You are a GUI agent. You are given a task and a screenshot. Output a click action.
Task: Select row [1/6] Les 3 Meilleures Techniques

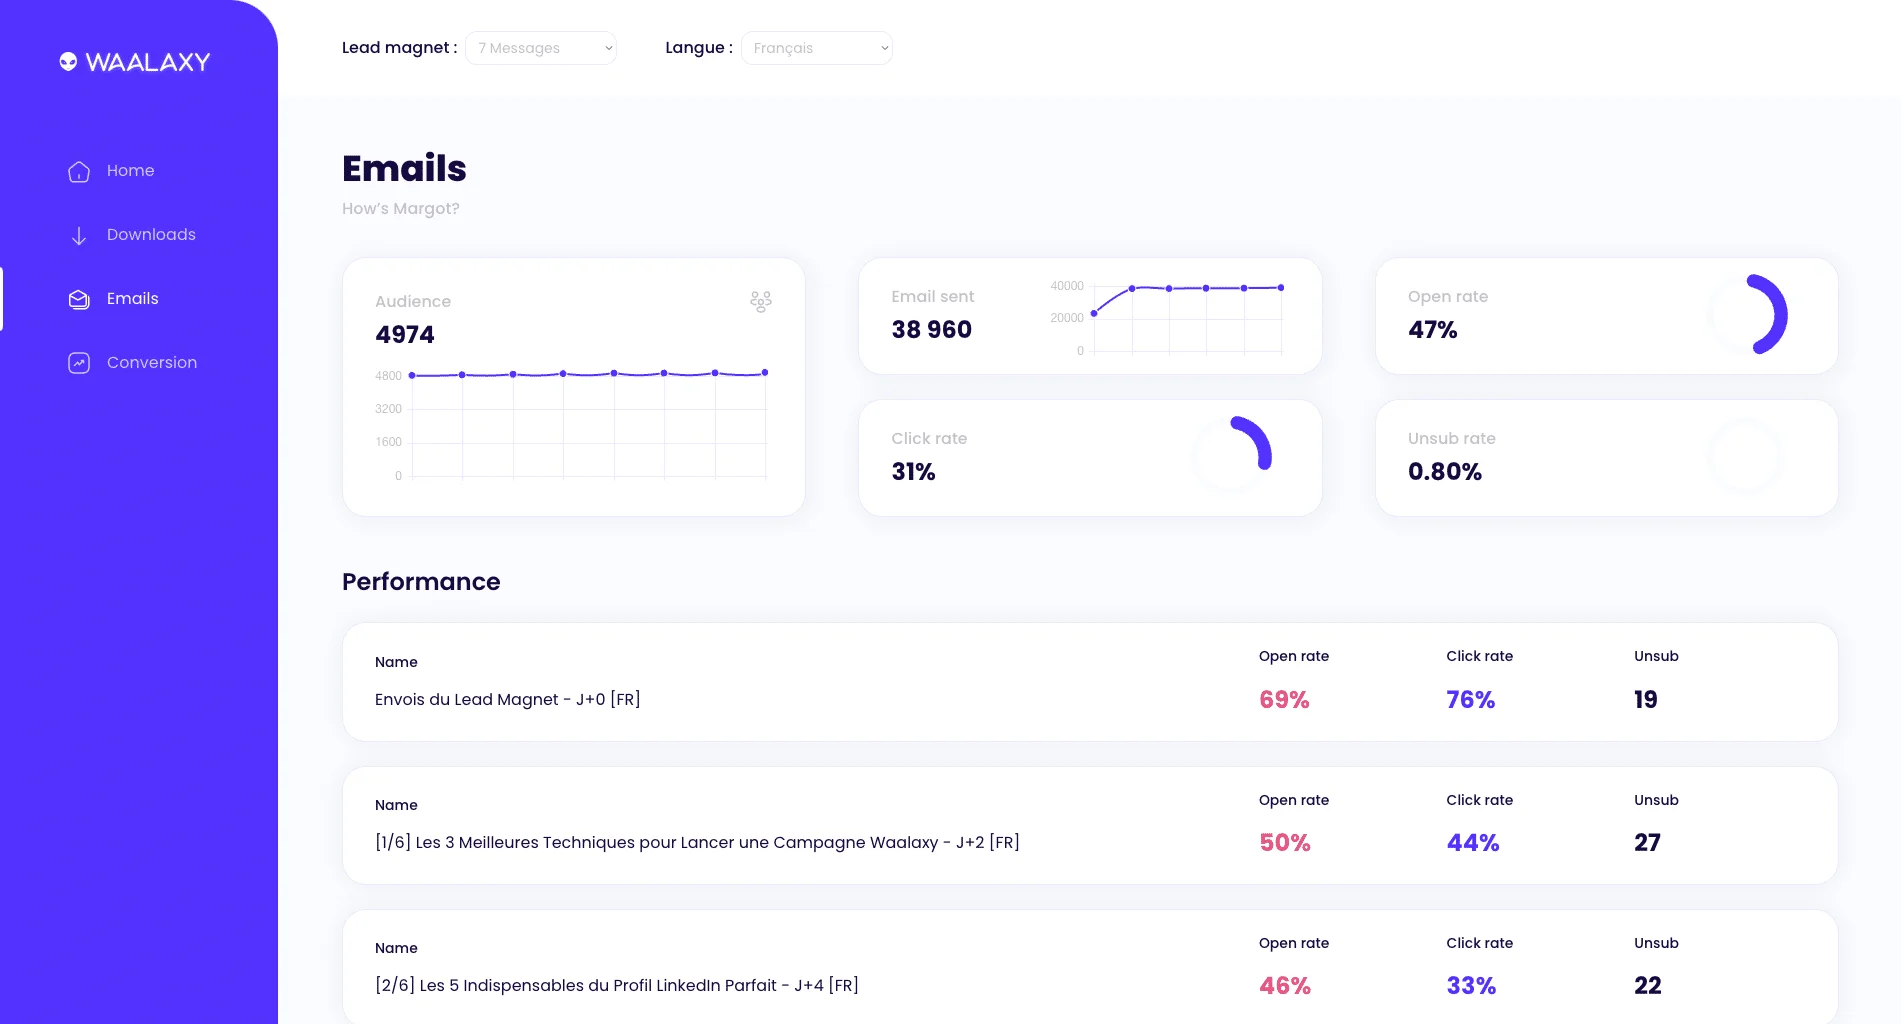1090,825
